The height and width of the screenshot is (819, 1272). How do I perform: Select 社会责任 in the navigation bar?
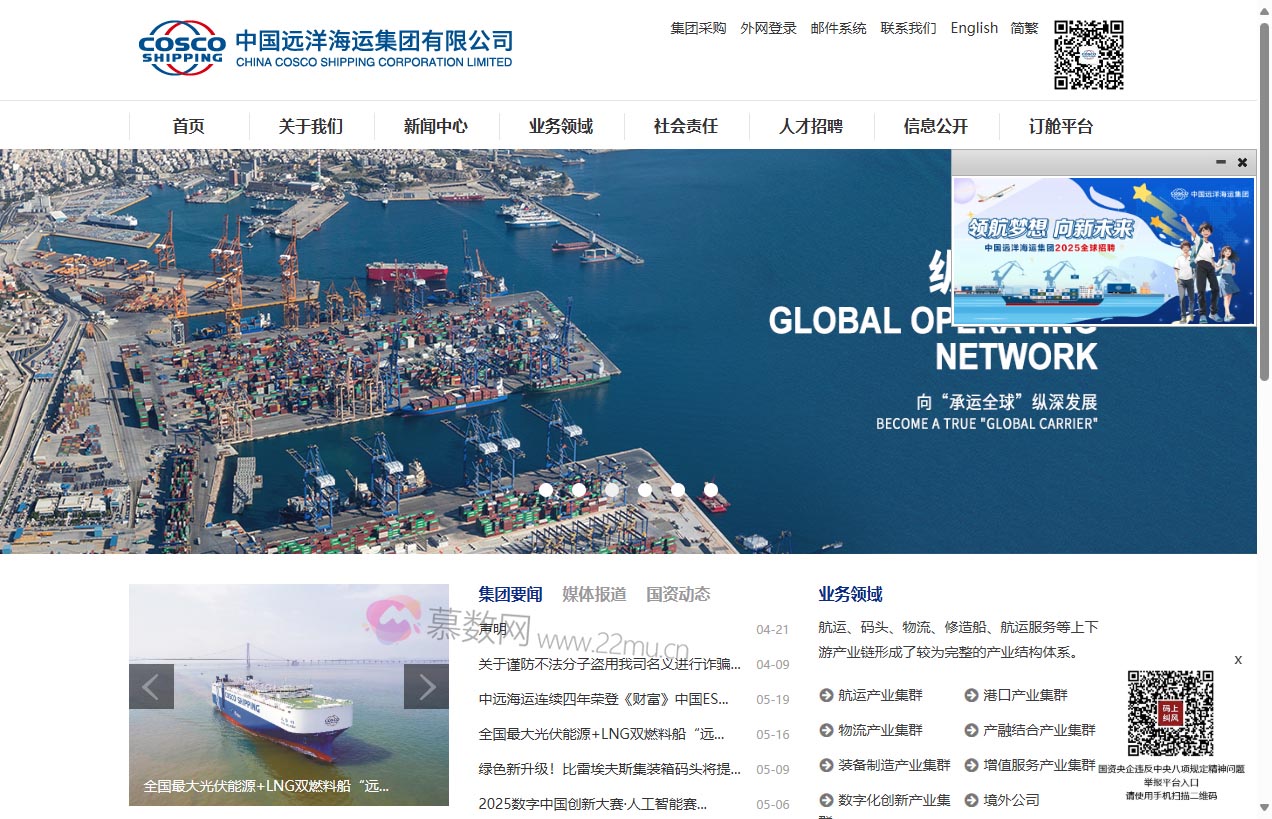[x=684, y=126]
